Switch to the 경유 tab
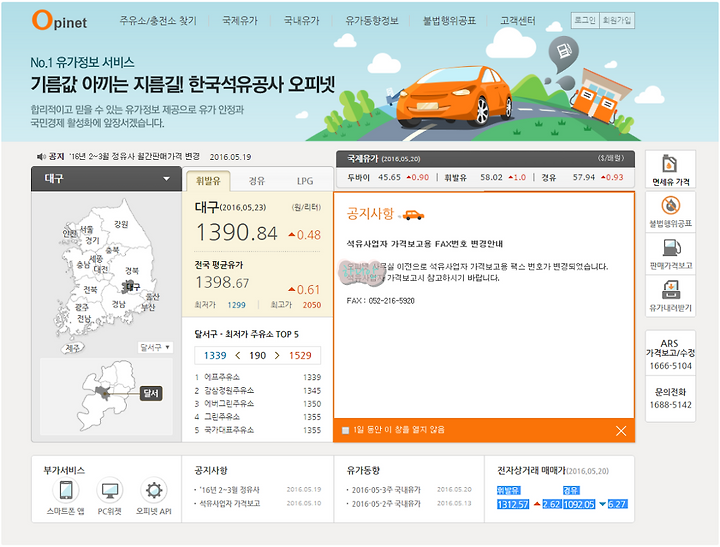 click(257, 181)
